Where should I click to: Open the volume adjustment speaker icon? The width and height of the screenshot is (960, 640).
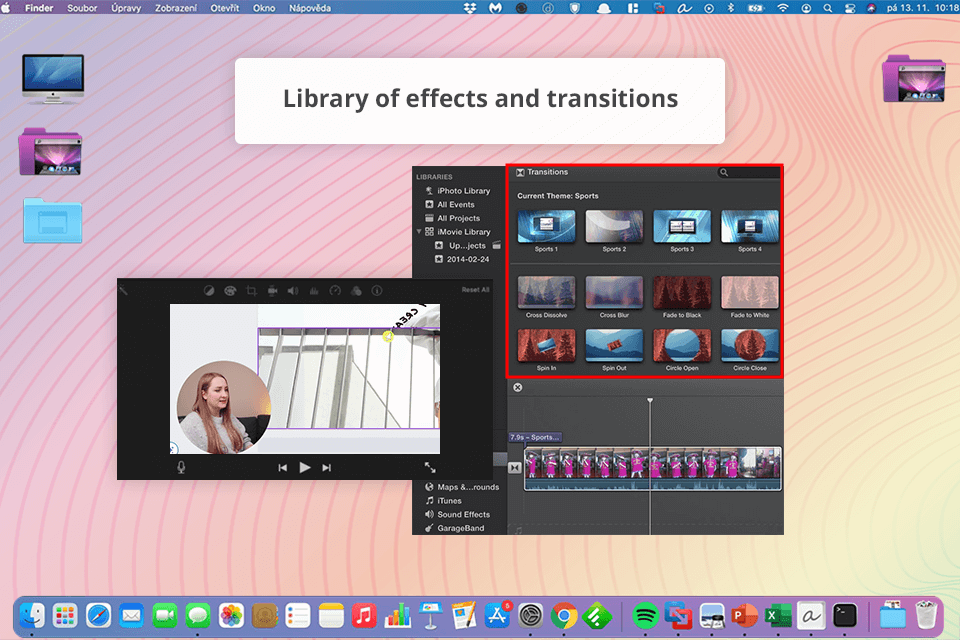click(x=293, y=291)
